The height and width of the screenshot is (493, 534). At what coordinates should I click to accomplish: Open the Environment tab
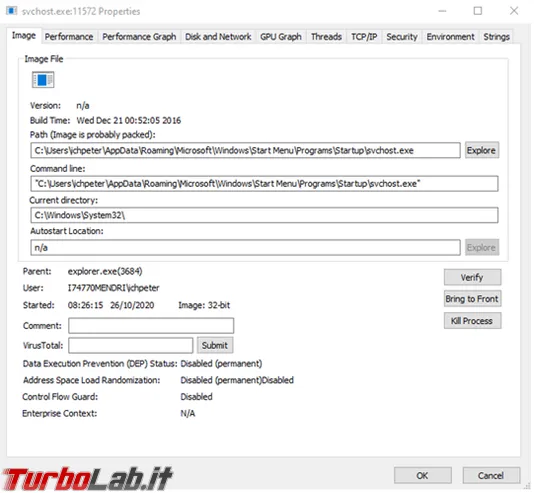click(450, 37)
